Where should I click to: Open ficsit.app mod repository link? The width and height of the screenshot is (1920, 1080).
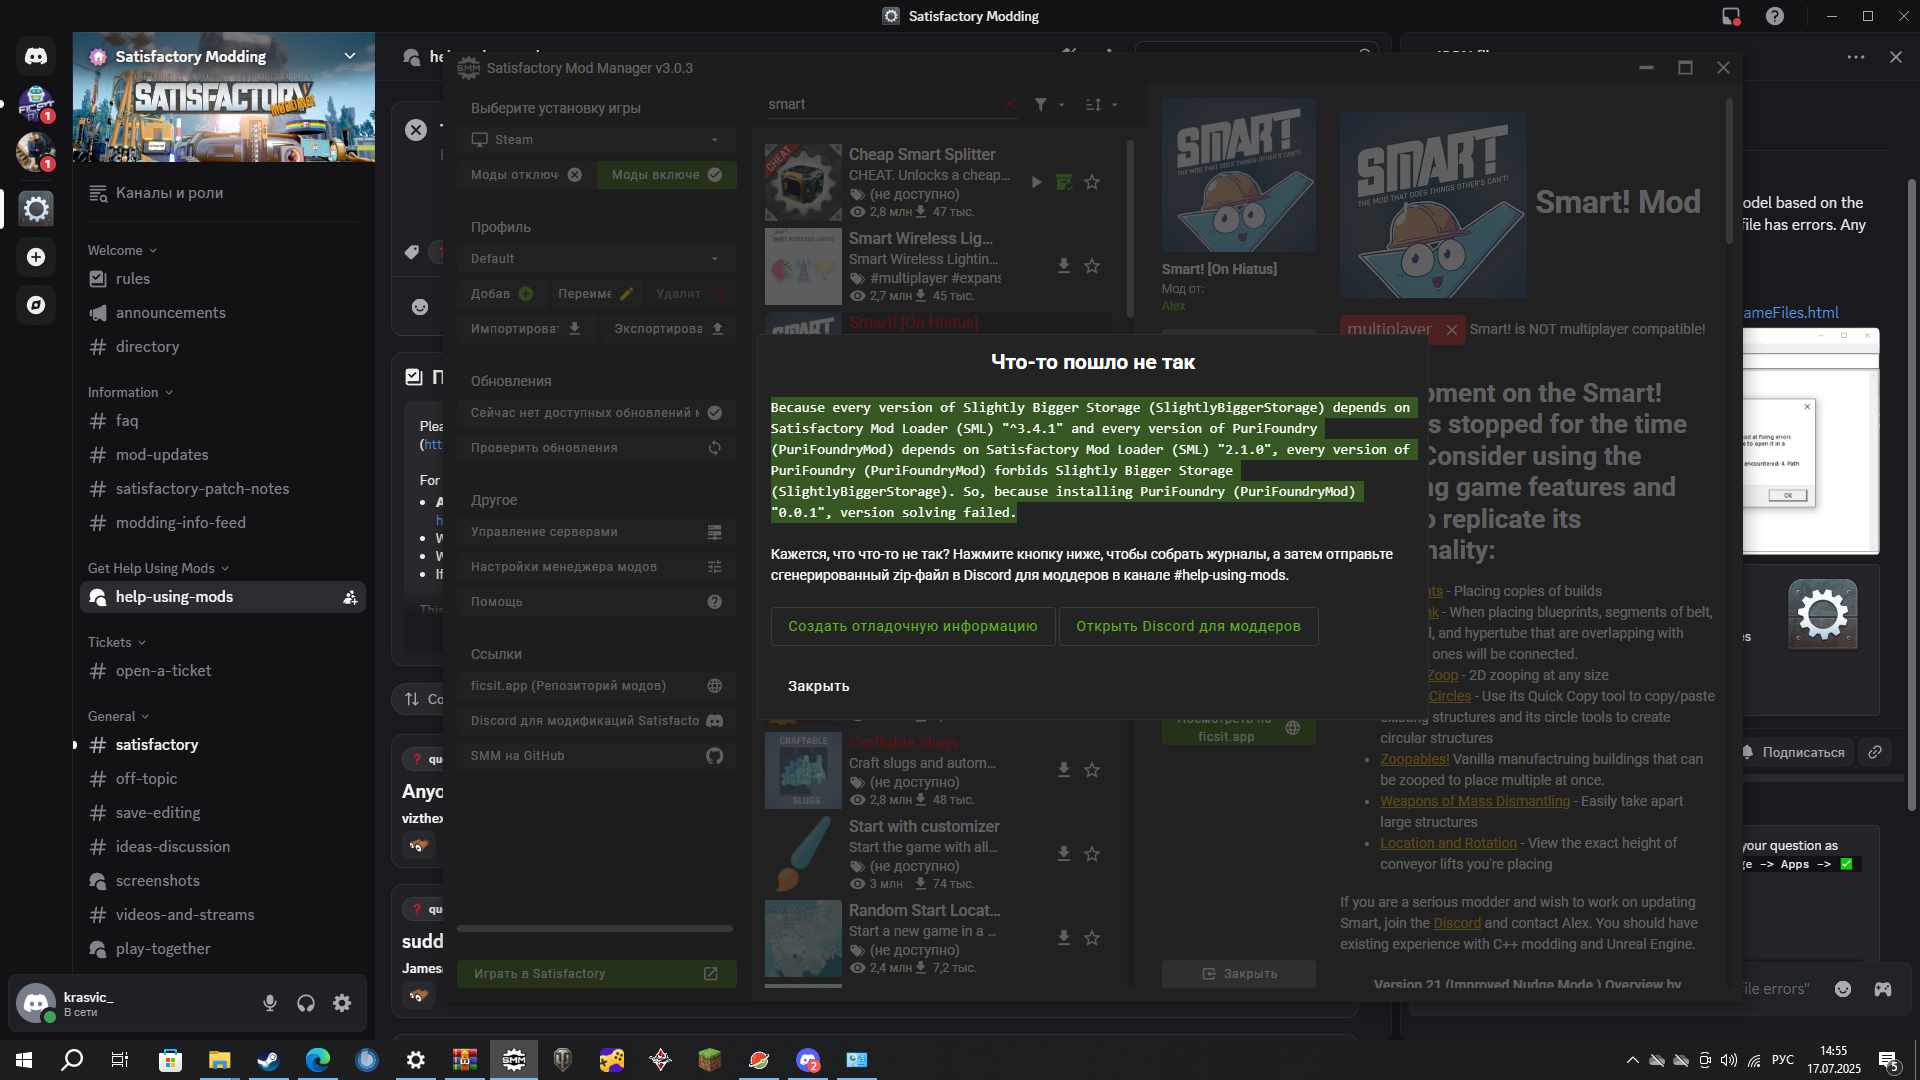(597, 686)
